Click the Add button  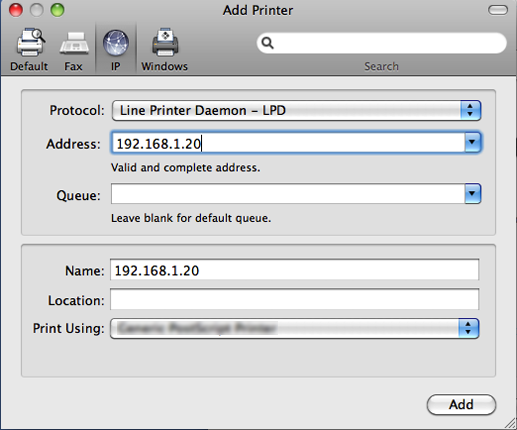click(x=461, y=405)
